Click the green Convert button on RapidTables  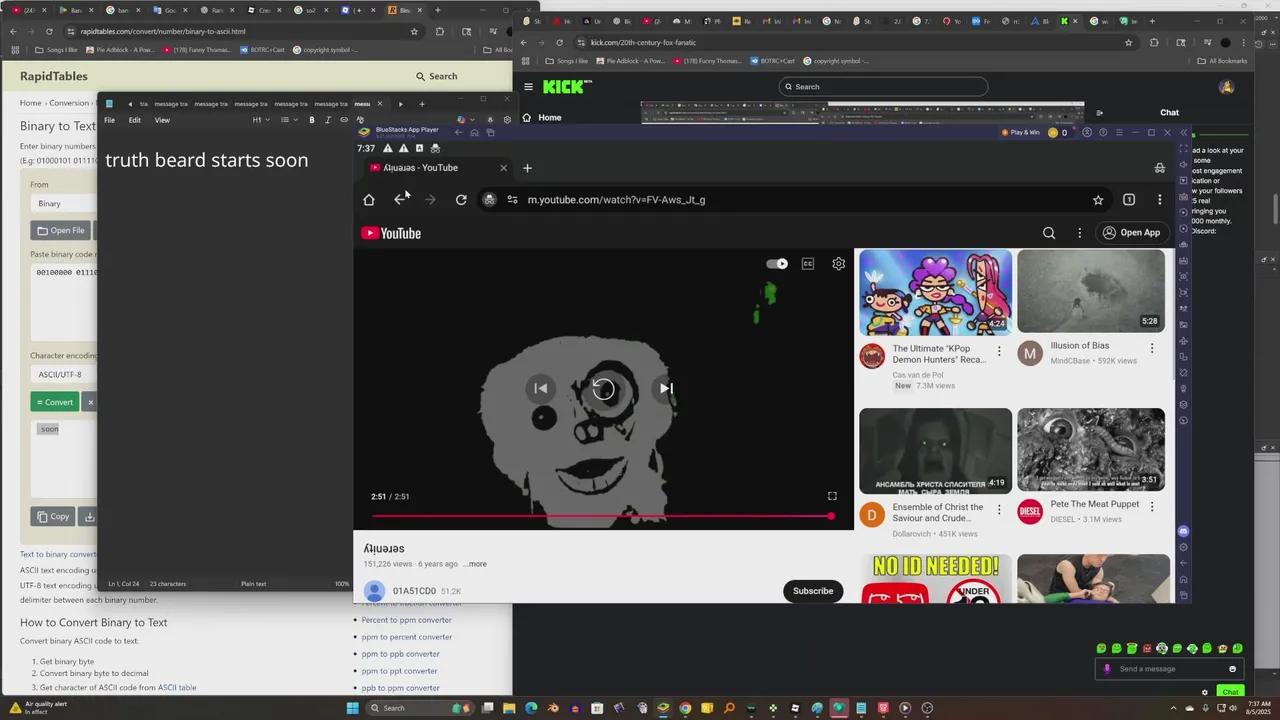pos(54,402)
